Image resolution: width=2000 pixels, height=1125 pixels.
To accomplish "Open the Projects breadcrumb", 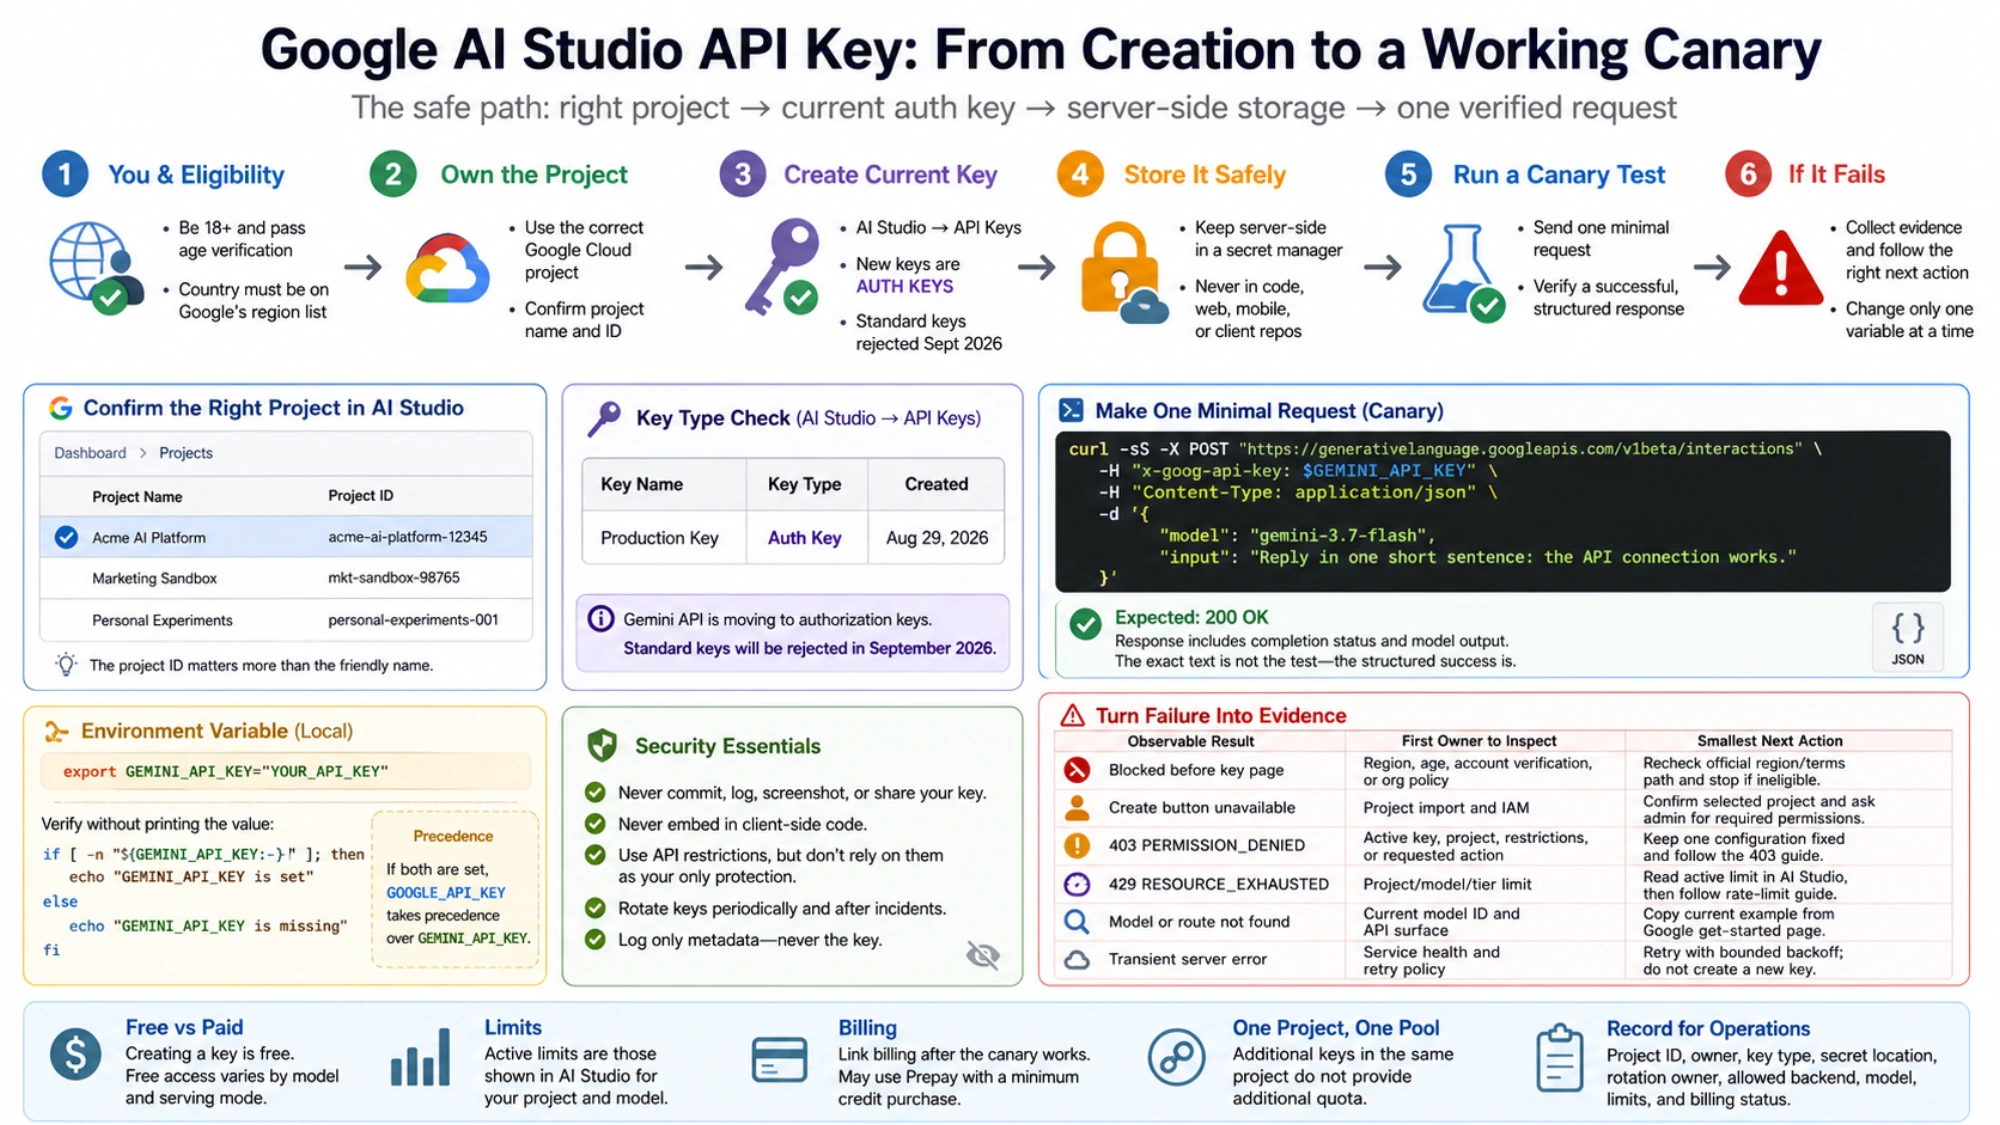I will pyautogui.click(x=186, y=453).
